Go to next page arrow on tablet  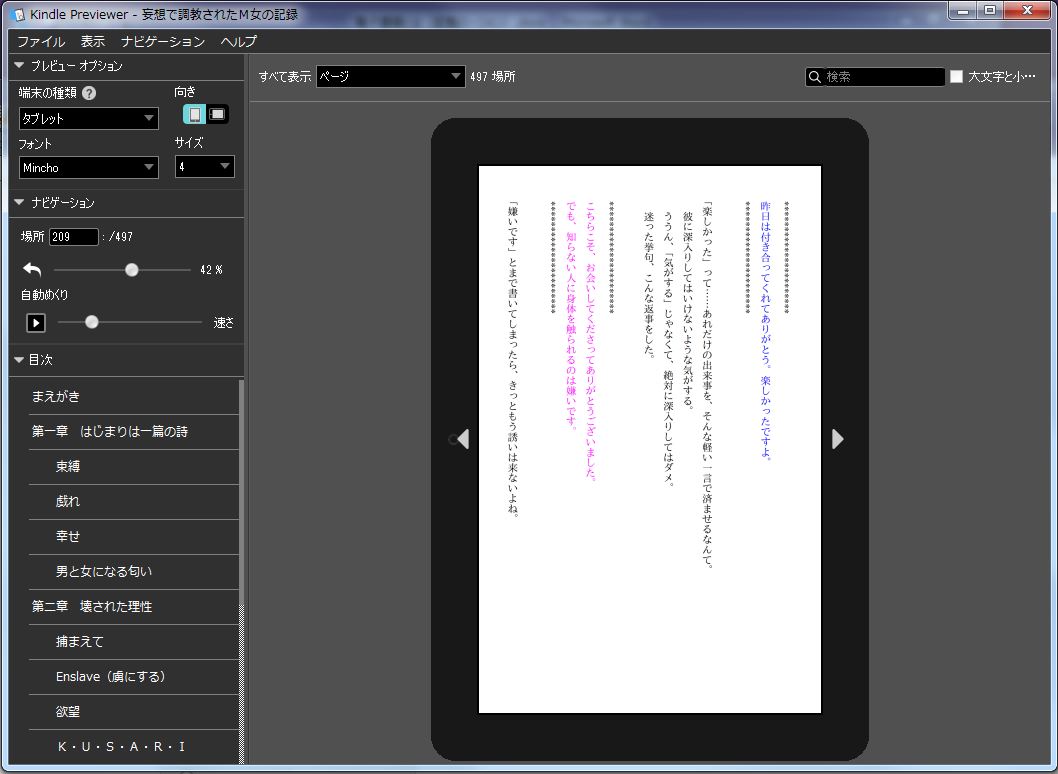pyautogui.click(x=837, y=439)
